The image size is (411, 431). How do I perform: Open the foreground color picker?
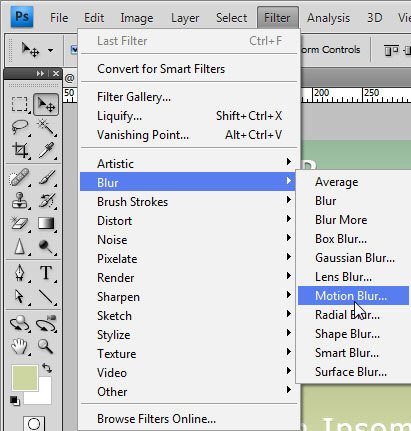(25, 378)
